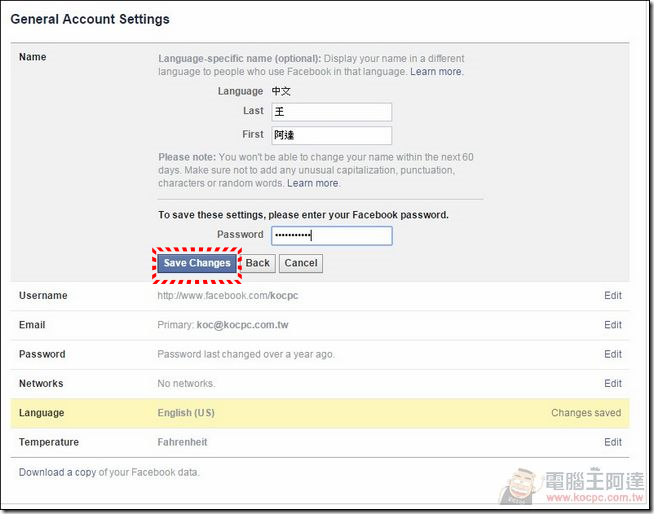Select the Language row label in the settings list

(41, 413)
